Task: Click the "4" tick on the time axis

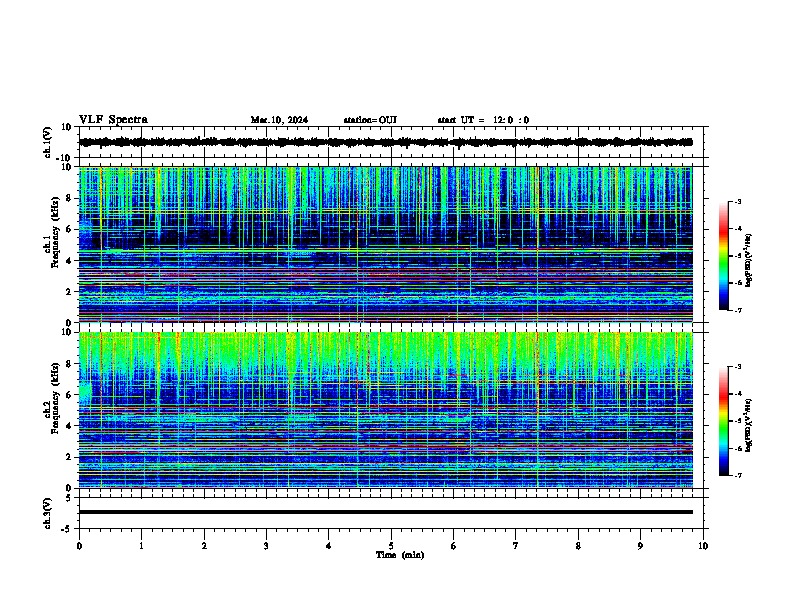Action: tap(329, 546)
